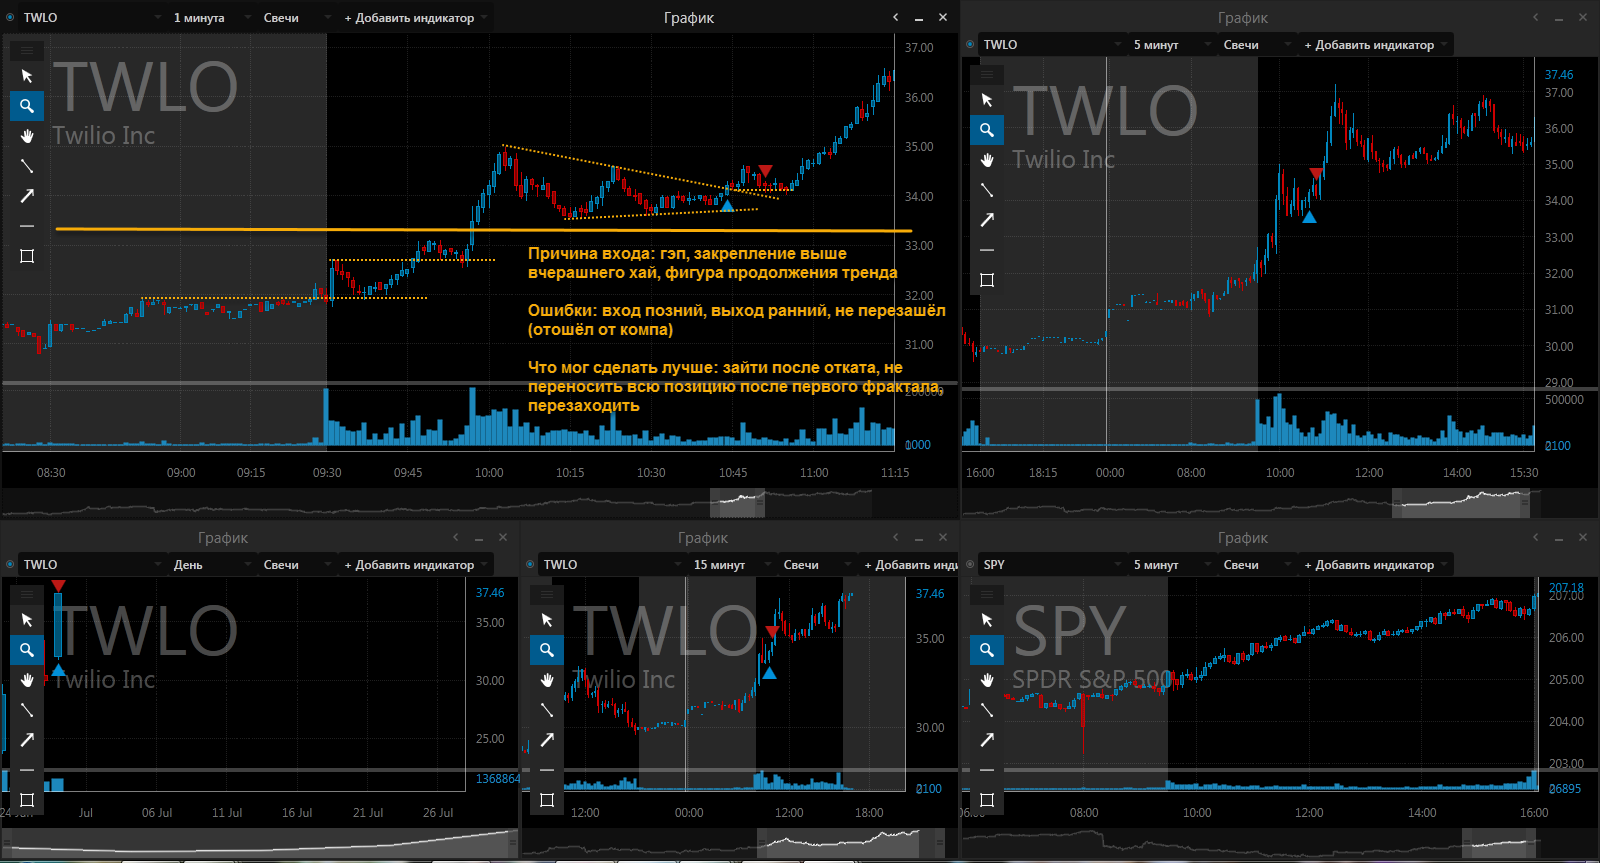Choose the trend line tool in the TWLO 15-minute chart
Image resolution: width=1600 pixels, height=863 pixels.
tap(547, 710)
